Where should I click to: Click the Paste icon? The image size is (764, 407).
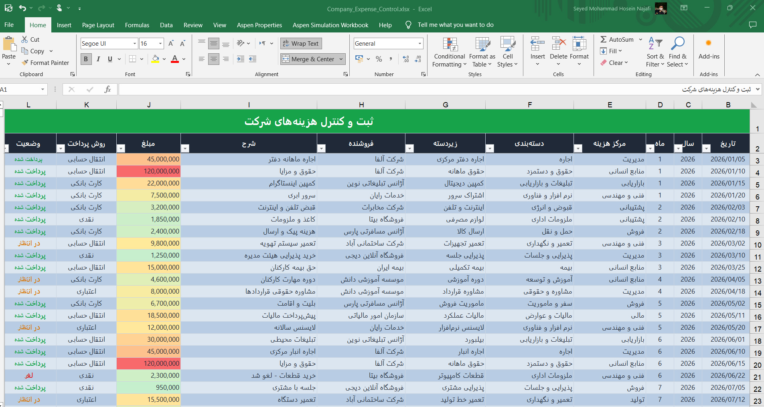point(9,45)
